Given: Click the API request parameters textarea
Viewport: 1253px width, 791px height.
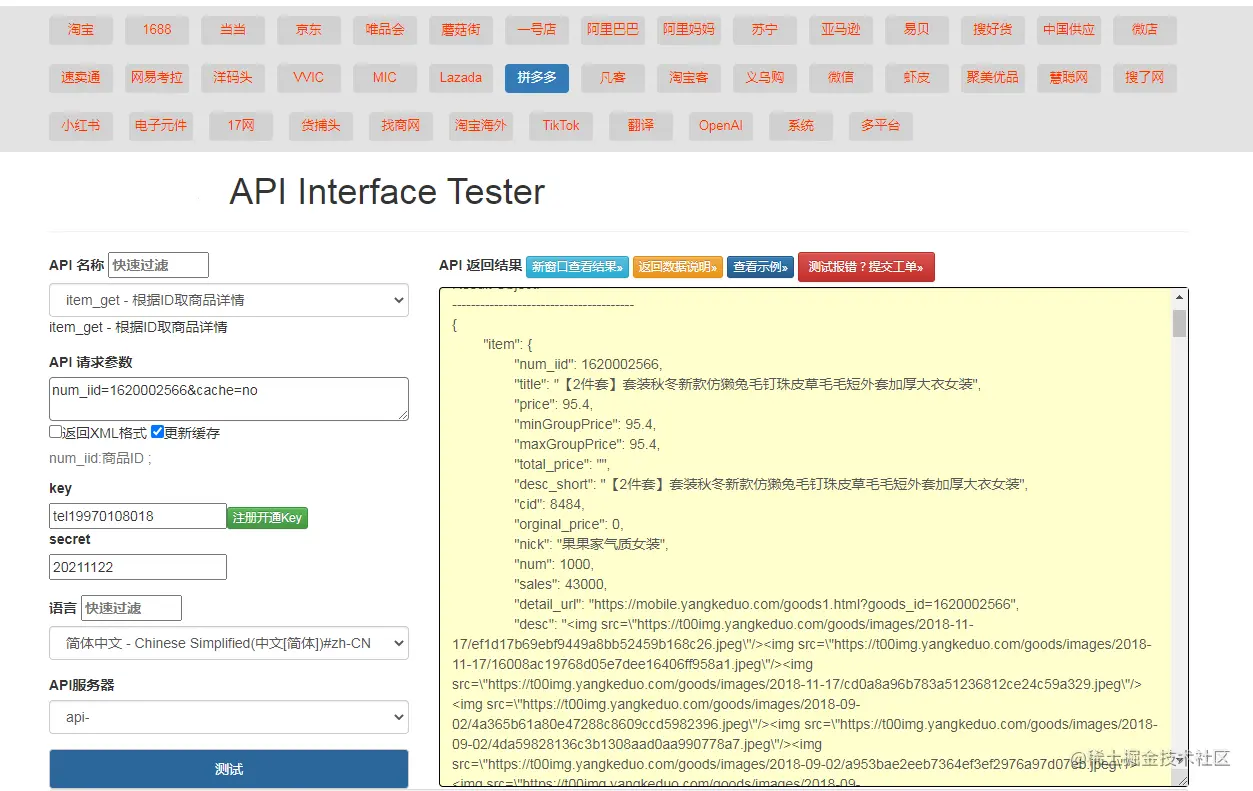Looking at the screenshot, I should [x=229, y=399].
